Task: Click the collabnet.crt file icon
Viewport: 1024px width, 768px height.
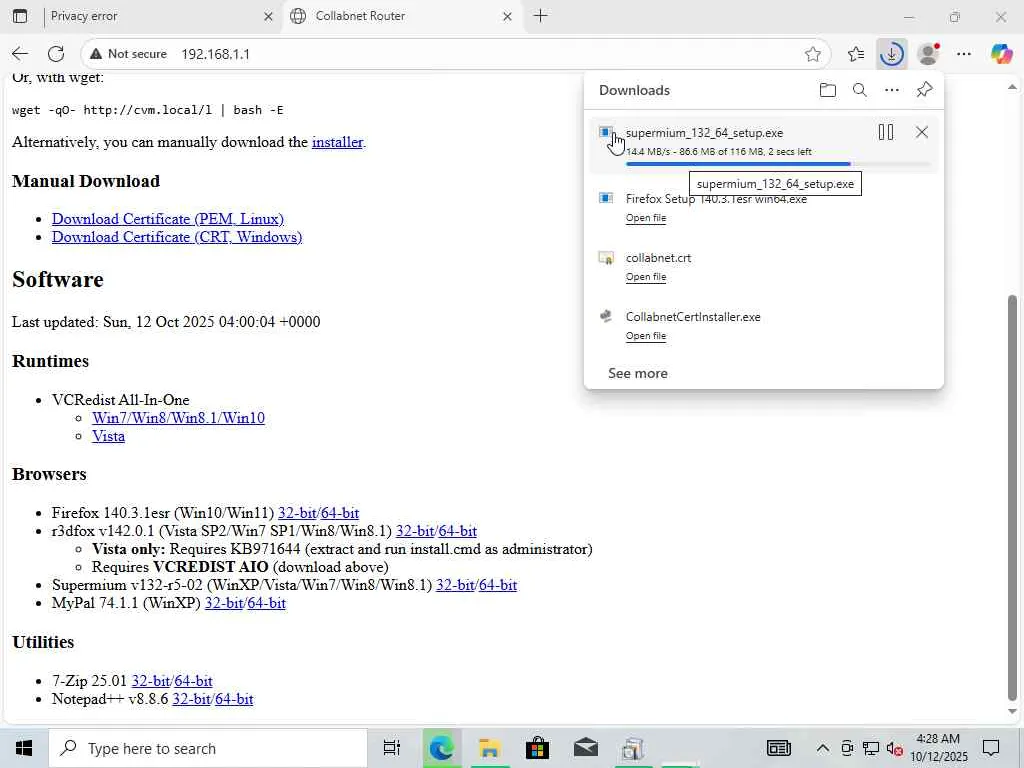Action: point(606,258)
